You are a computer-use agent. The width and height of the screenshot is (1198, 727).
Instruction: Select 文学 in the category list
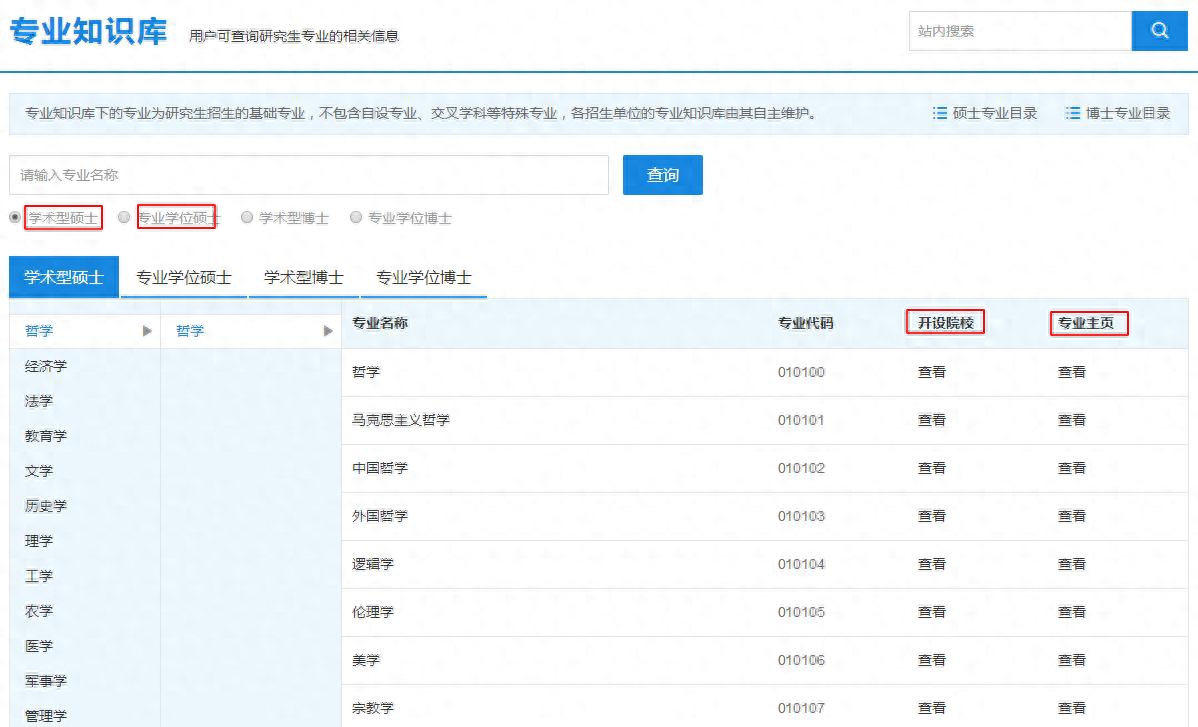[39, 471]
